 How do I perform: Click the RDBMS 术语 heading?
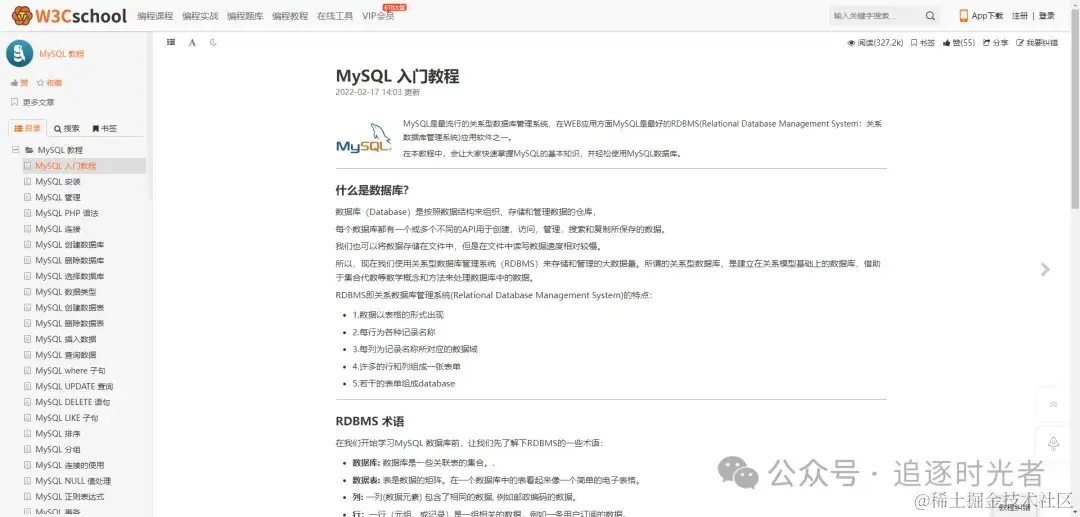[370, 421]
